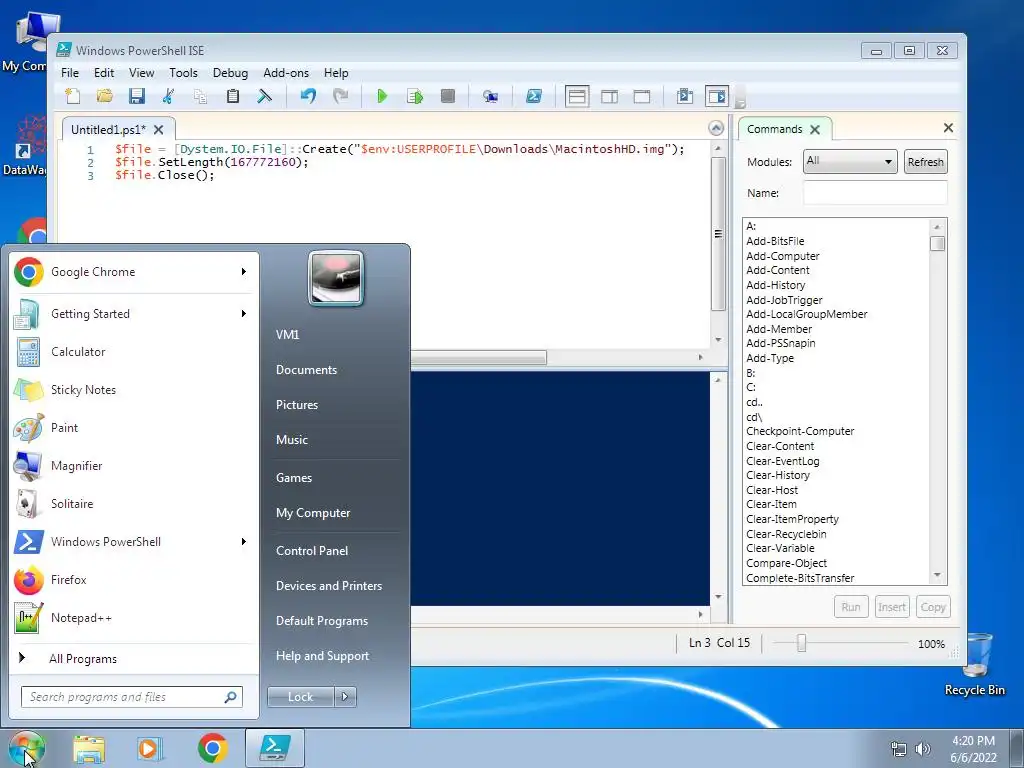Image resolution: width=1024 pixels, height=768 pixels.
Task: Open Control Panel from Start menu
Action: click(312, 551)
